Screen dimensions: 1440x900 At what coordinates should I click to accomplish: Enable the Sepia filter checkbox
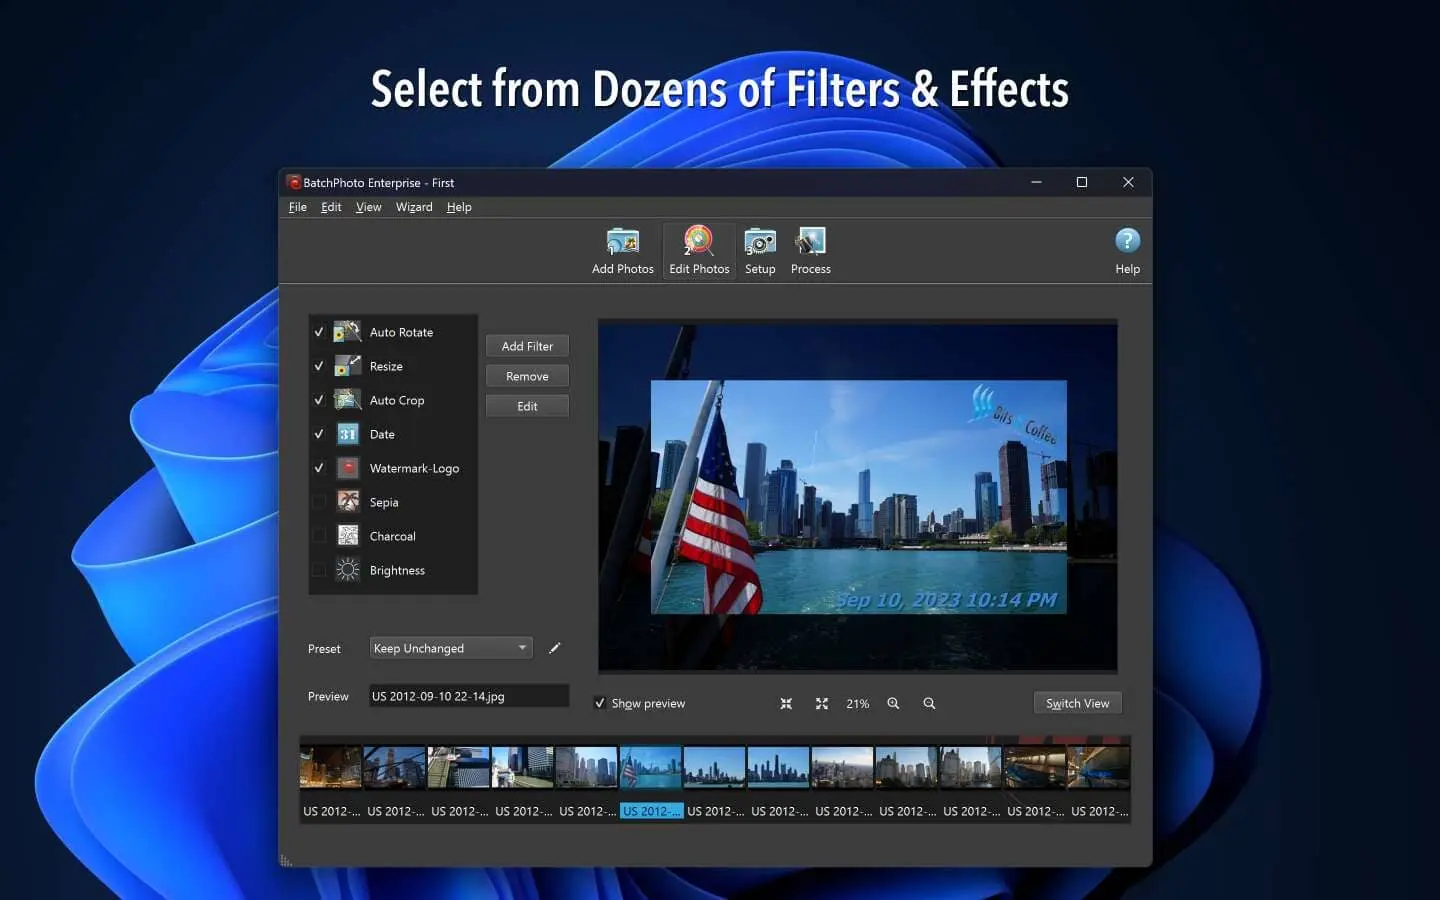[x=319, y=502]
